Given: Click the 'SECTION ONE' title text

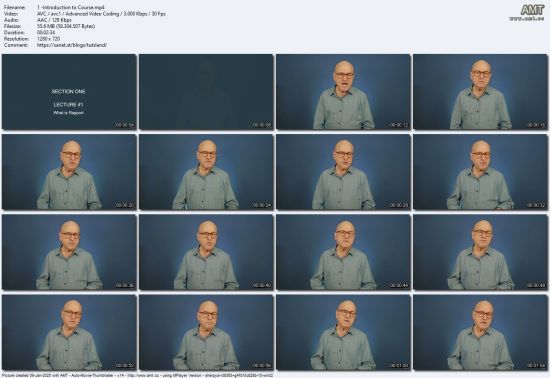Looking at the screenshot, I should coord(68,92).
